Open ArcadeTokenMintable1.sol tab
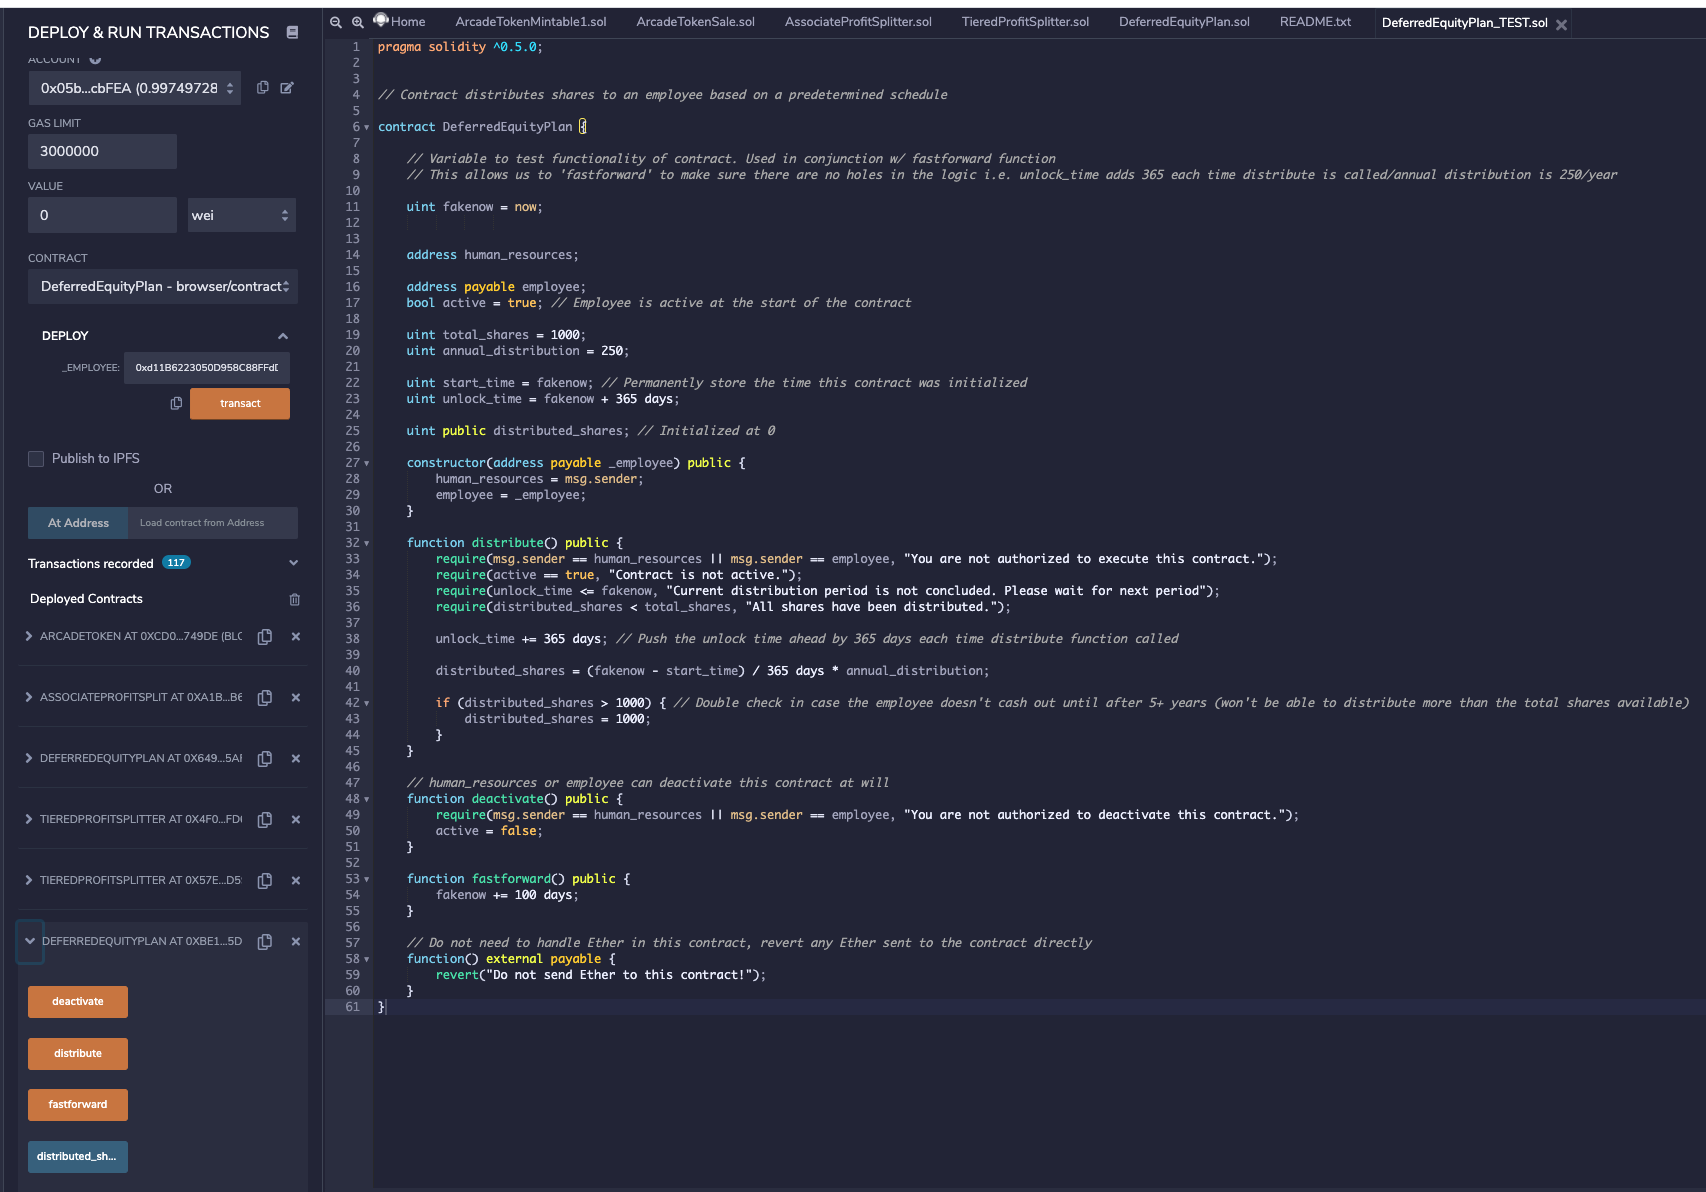The width and height of the screenshot is (1706, 1192). click(531, 21)
